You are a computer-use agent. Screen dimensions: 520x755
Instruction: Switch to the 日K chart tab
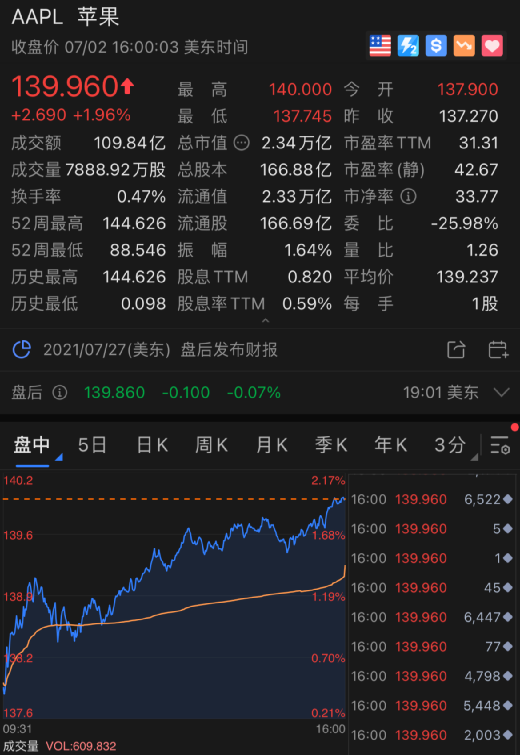tap(152, 444)
